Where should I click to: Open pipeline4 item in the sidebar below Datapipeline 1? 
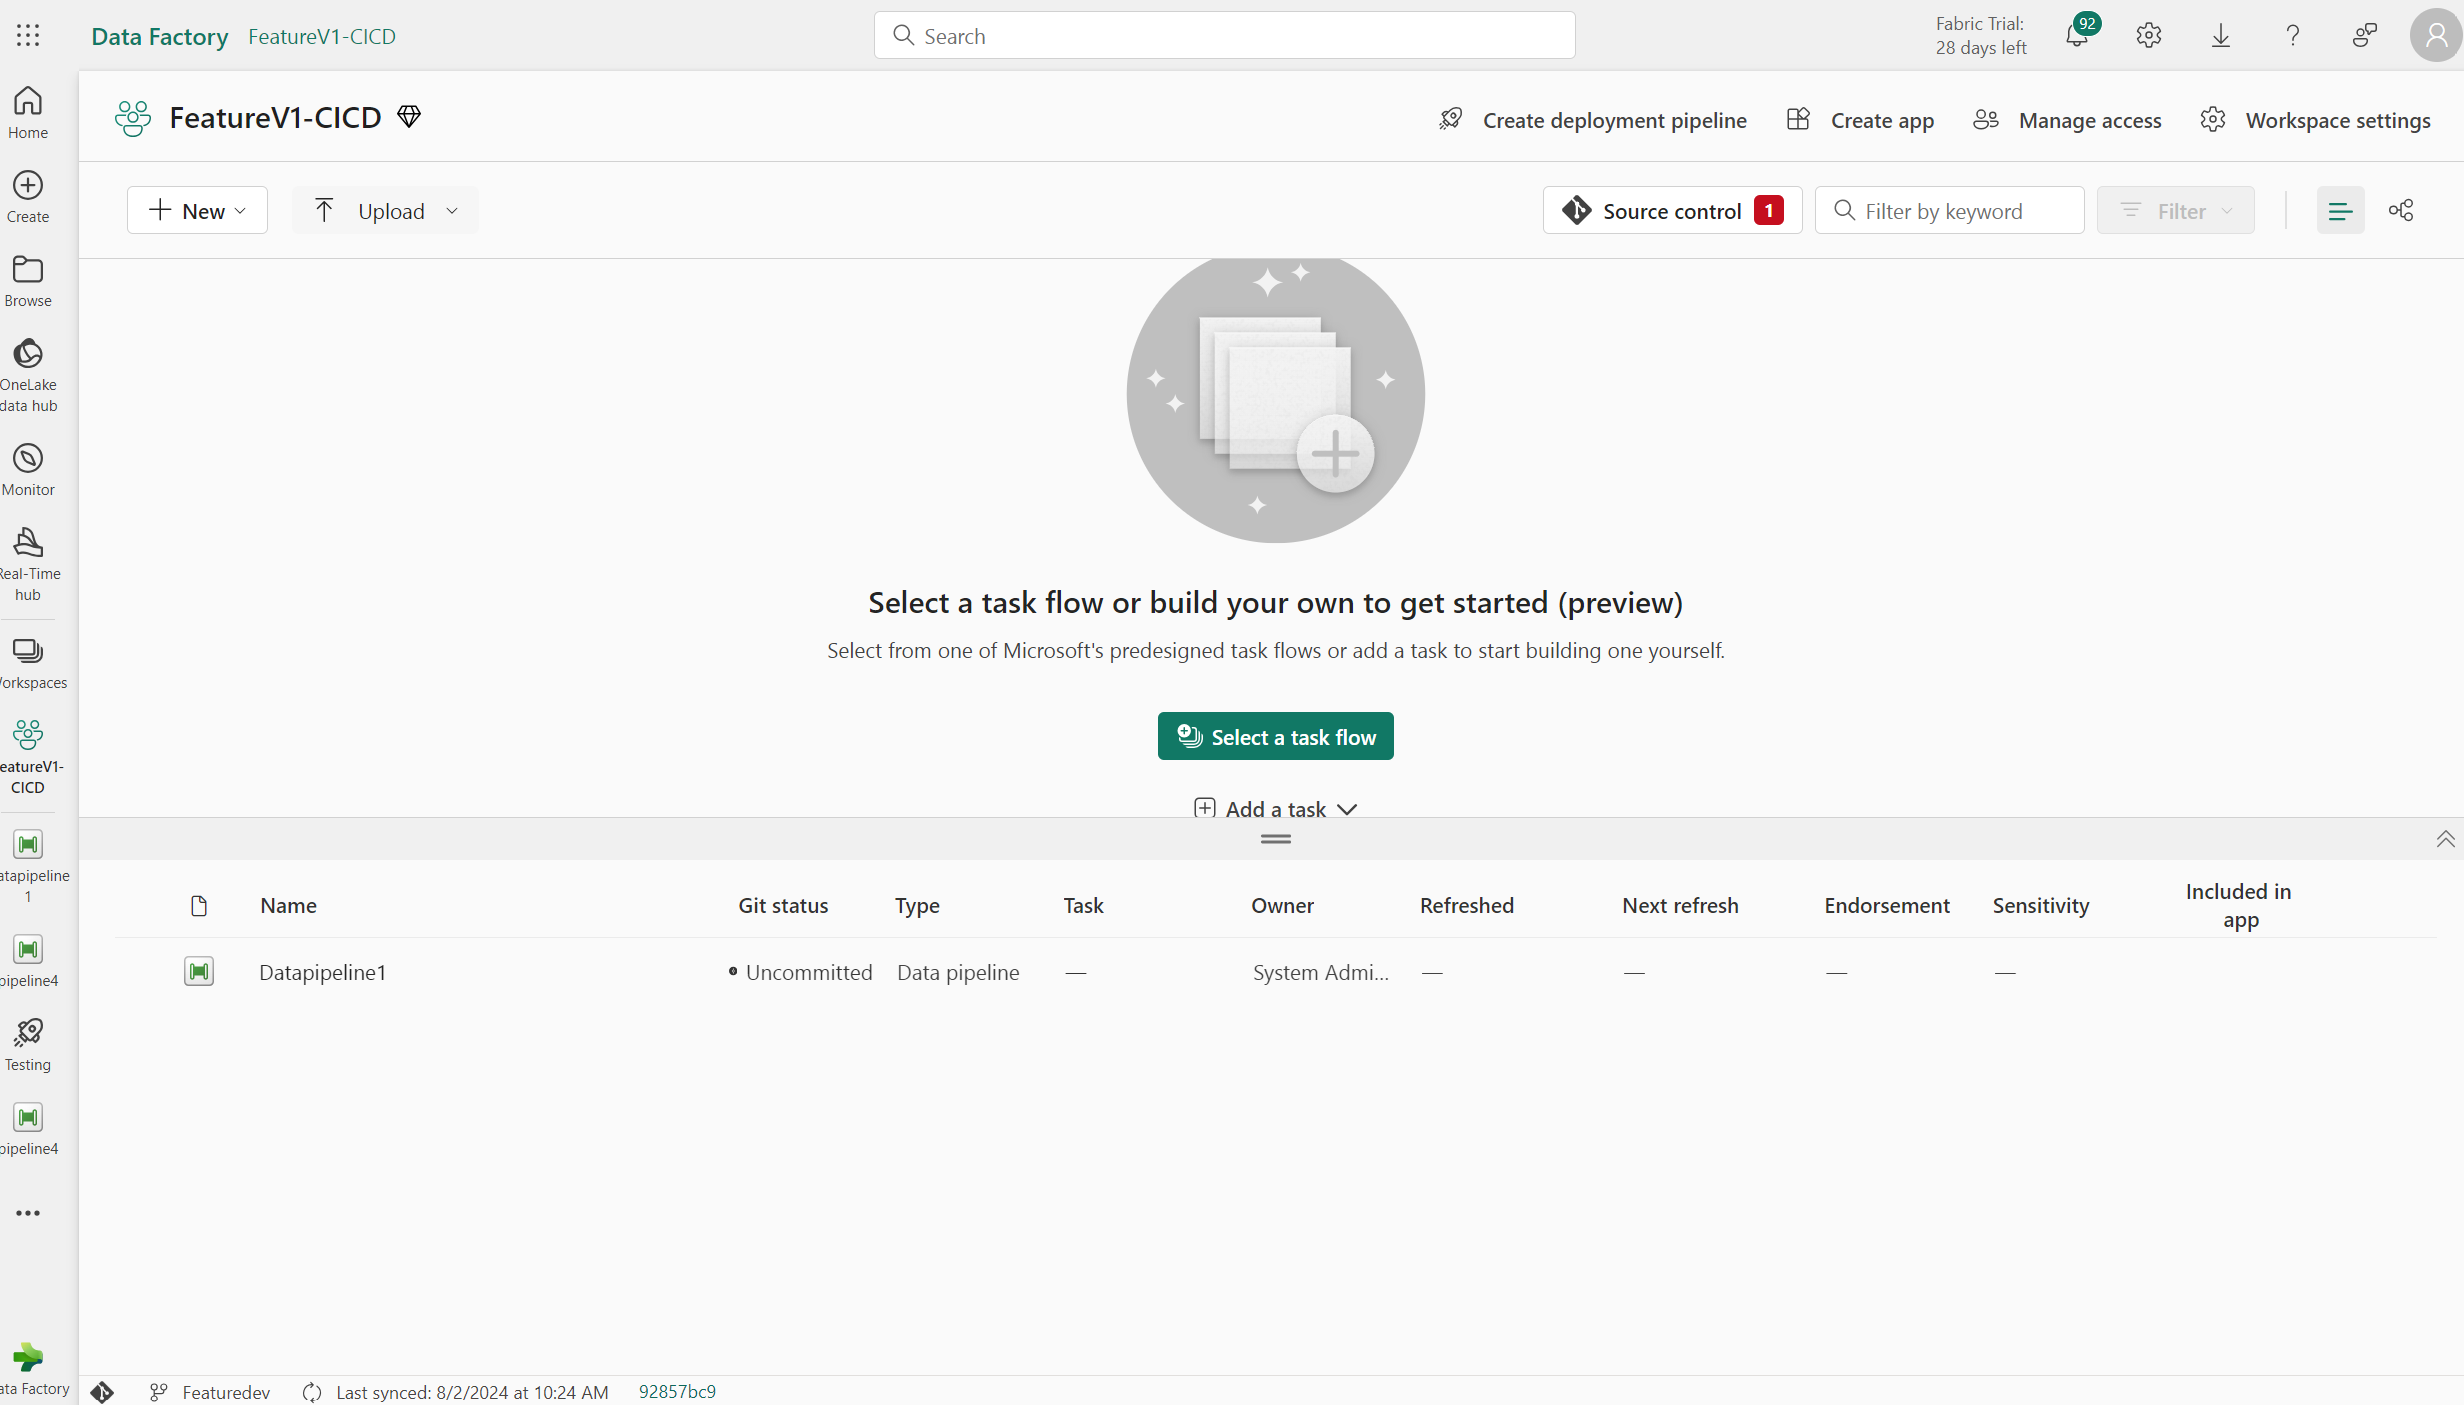click(x=28, y=960)
